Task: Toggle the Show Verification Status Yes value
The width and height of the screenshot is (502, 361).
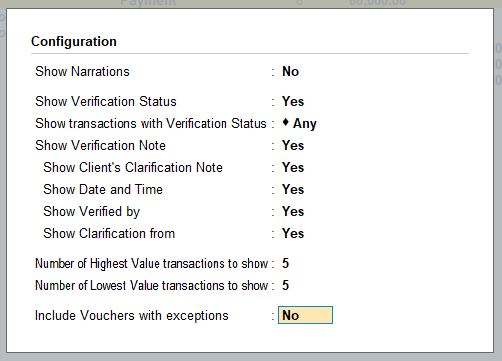Action: click(x=293, y=101)
